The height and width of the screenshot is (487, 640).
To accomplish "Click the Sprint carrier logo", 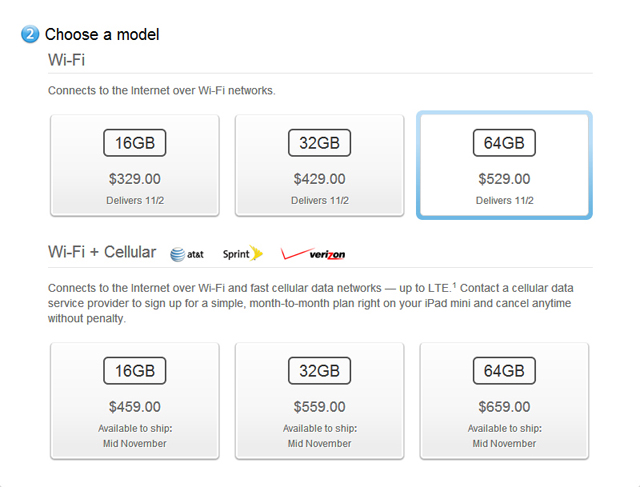I will [x=243, y=254].
